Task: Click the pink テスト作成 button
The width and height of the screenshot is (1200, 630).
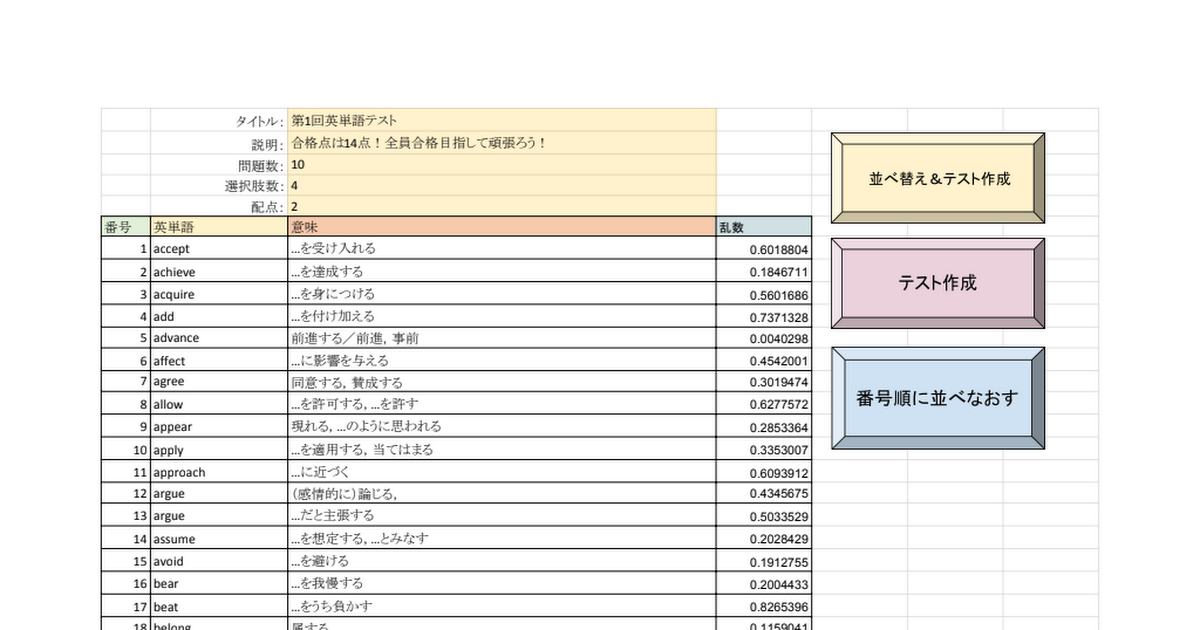Action: click(x=938, y=283)
